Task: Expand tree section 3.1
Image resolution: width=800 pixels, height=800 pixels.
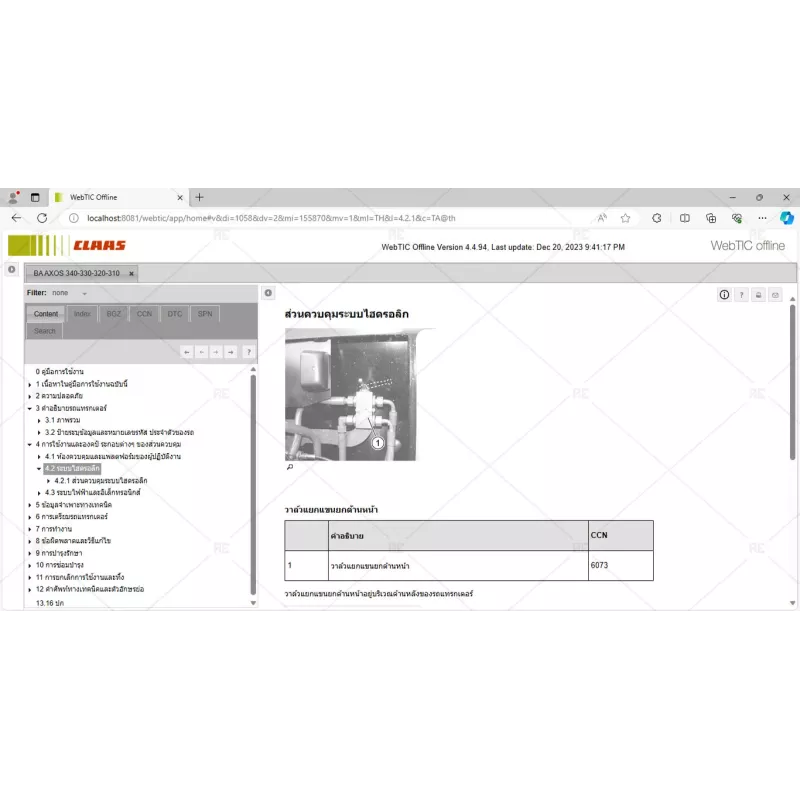Action: coord(39,420)
